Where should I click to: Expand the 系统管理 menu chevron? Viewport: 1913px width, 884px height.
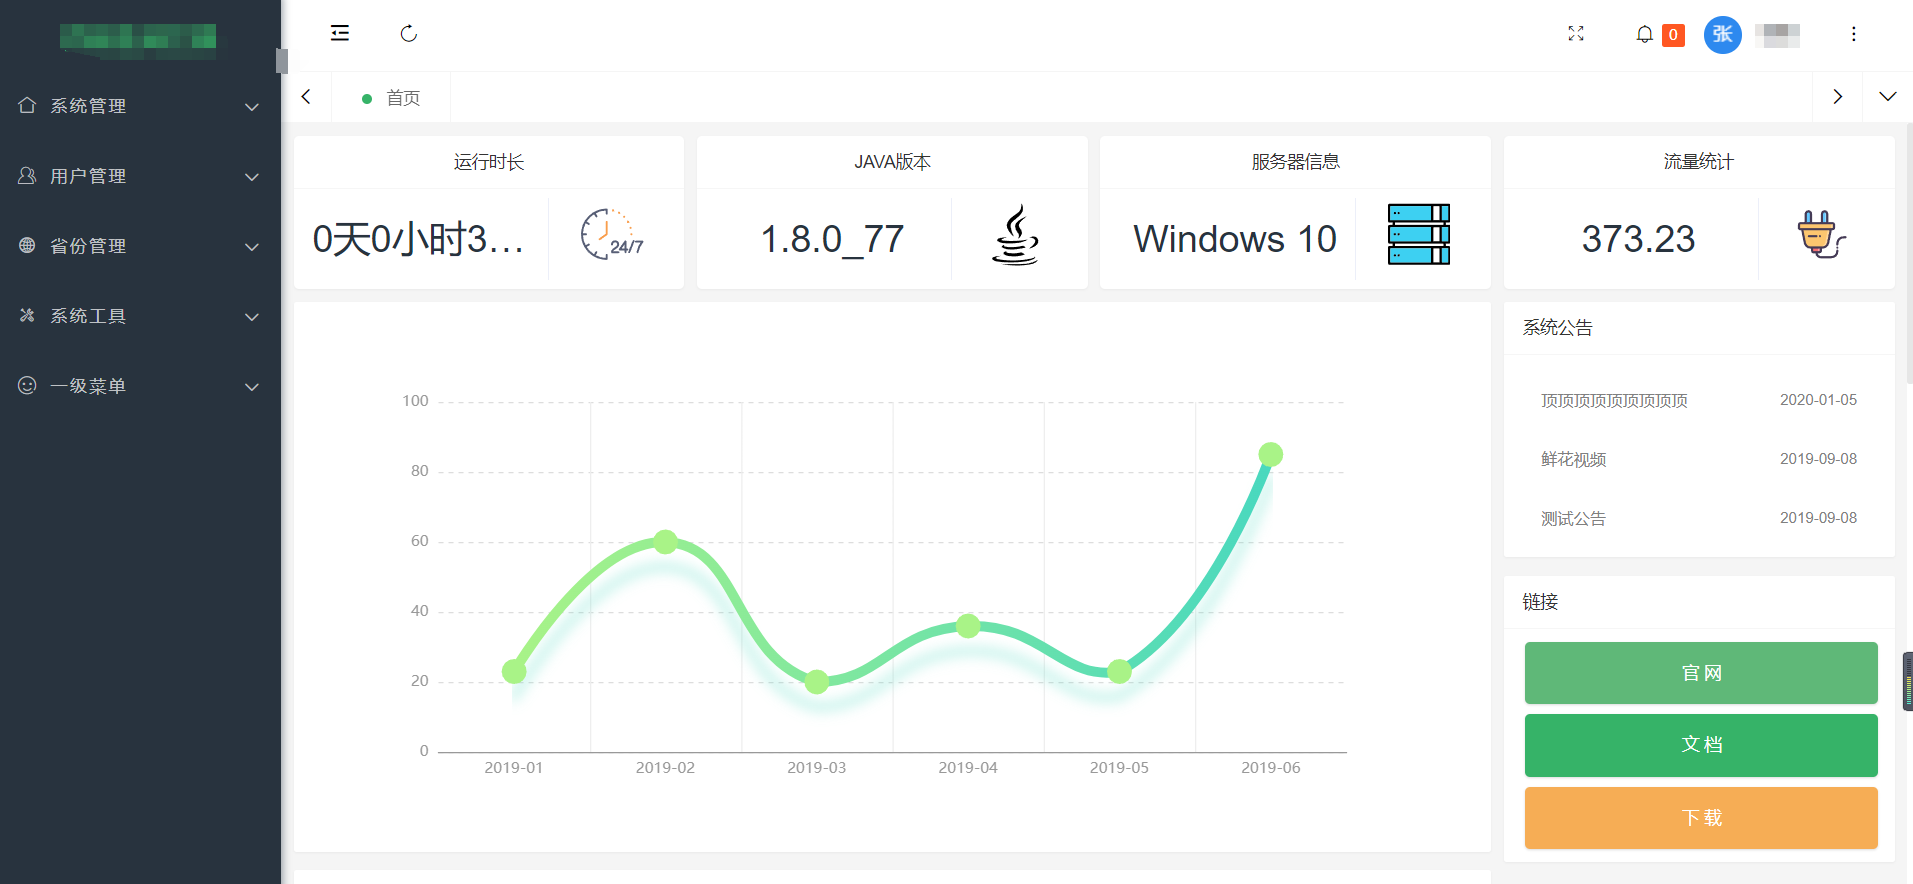pyautogui.click(x=252, y=107)
